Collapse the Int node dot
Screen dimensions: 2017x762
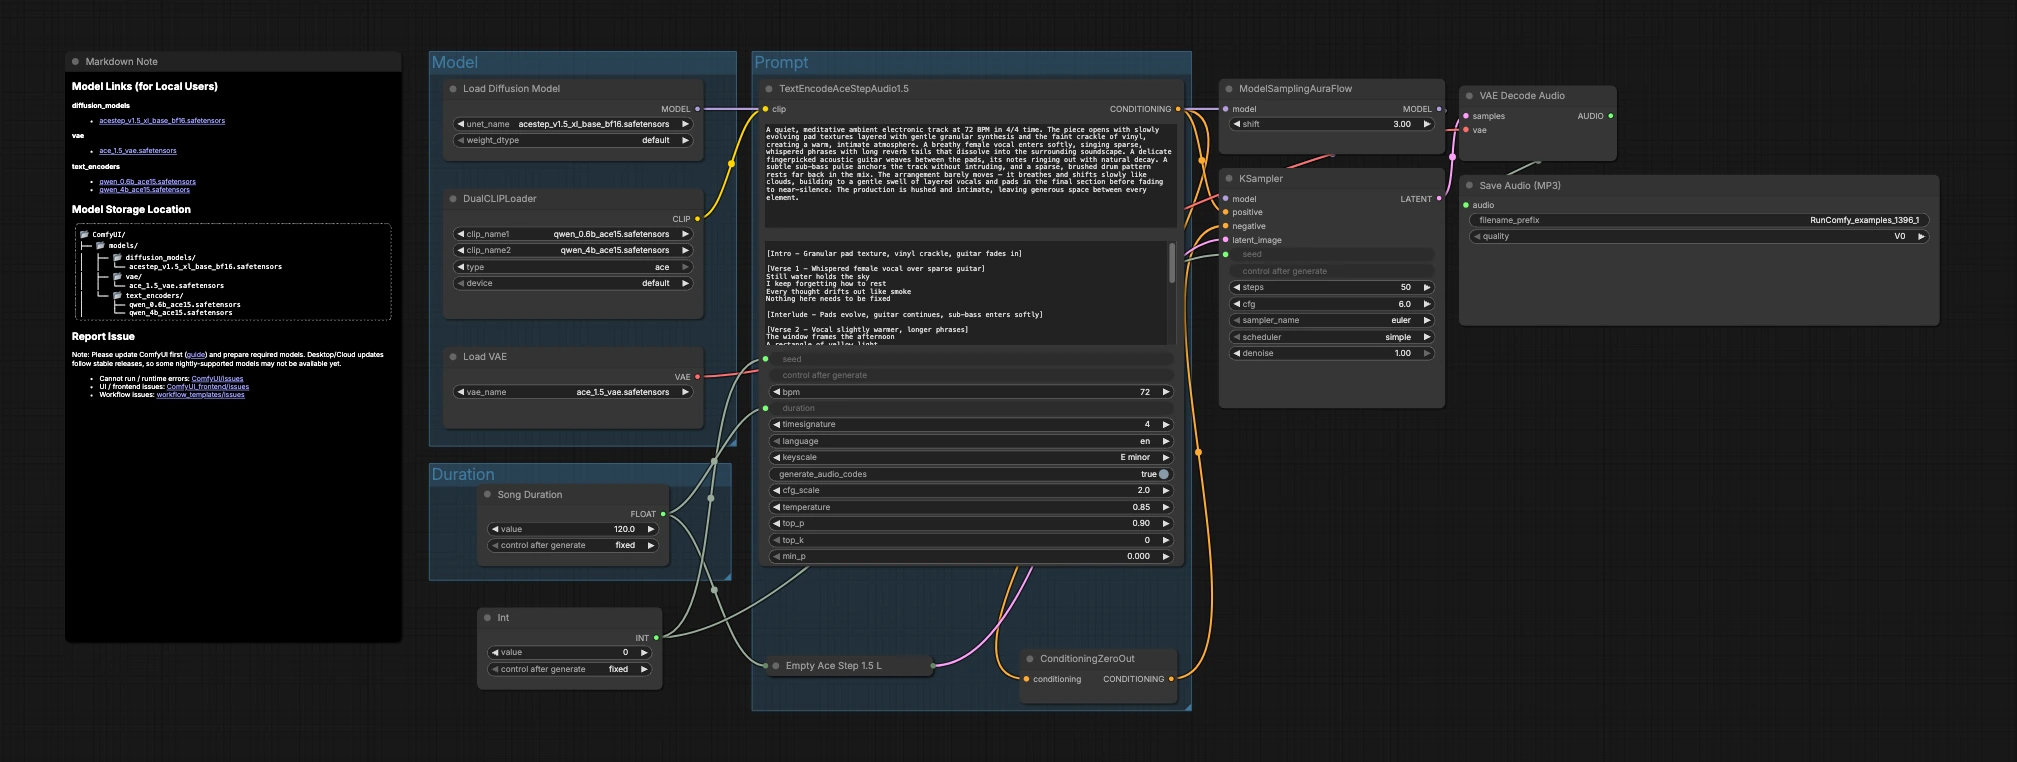[488, 618]
